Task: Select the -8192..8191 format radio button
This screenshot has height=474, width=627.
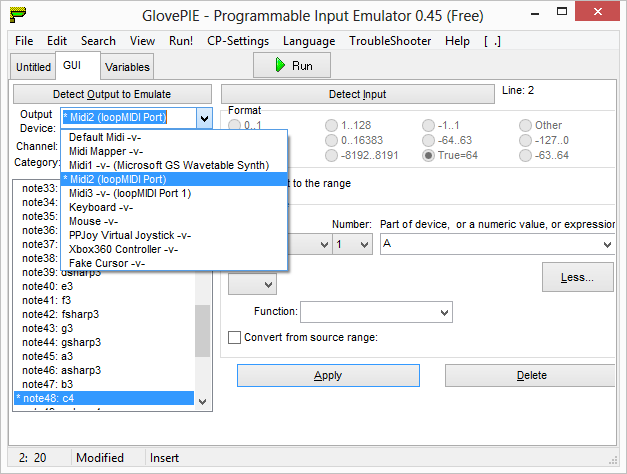Action: tap(331, 155)
